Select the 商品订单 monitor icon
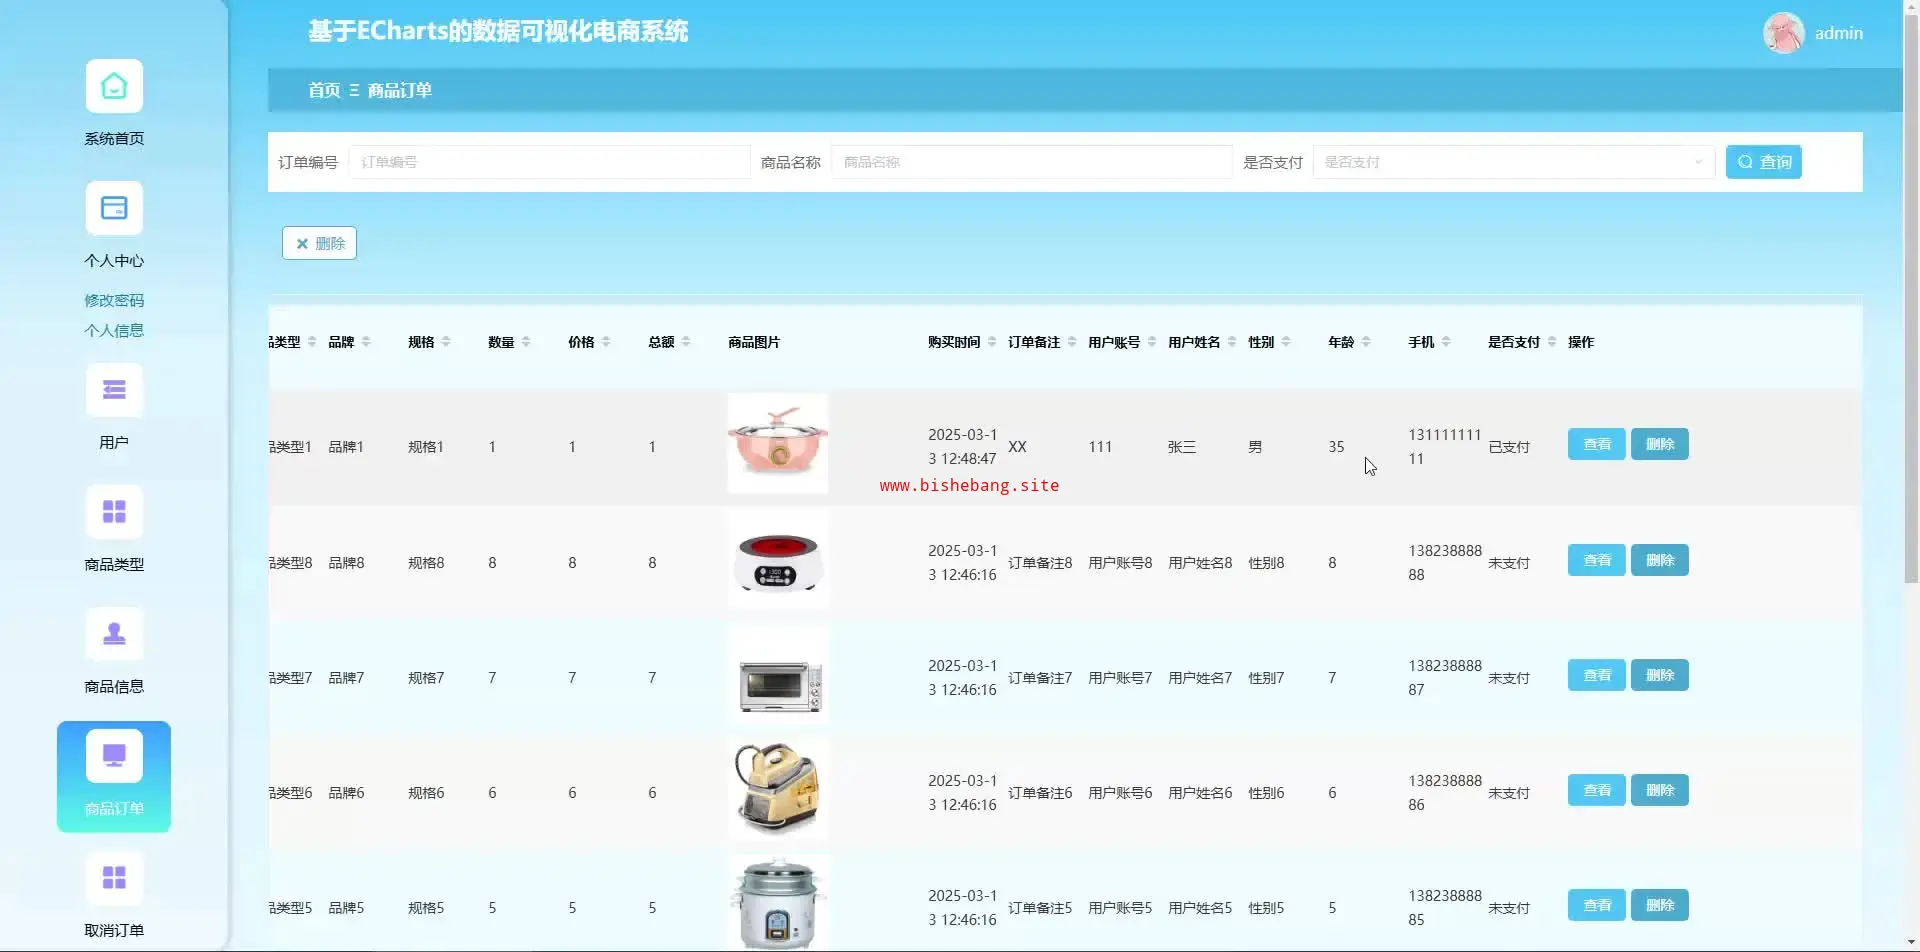Image resolution: width=1920 pixels, height=952 pixels. coord(114,757)
